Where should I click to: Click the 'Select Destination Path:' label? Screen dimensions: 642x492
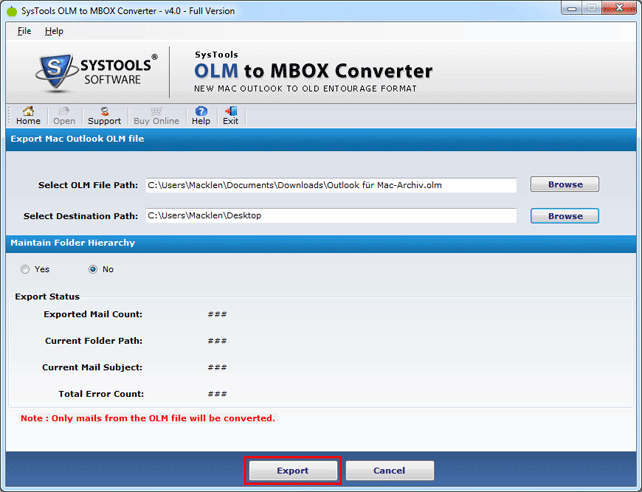click(x=81, y=216)
